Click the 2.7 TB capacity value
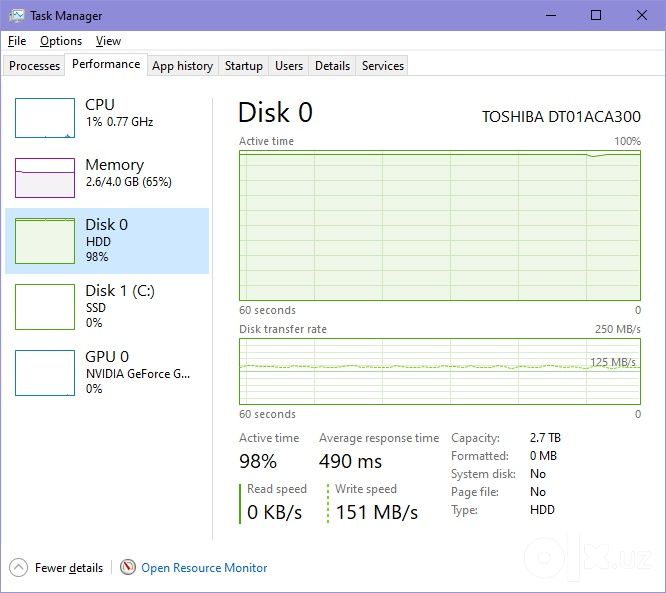Screen dimensions: 666x593 click(545, 438)
